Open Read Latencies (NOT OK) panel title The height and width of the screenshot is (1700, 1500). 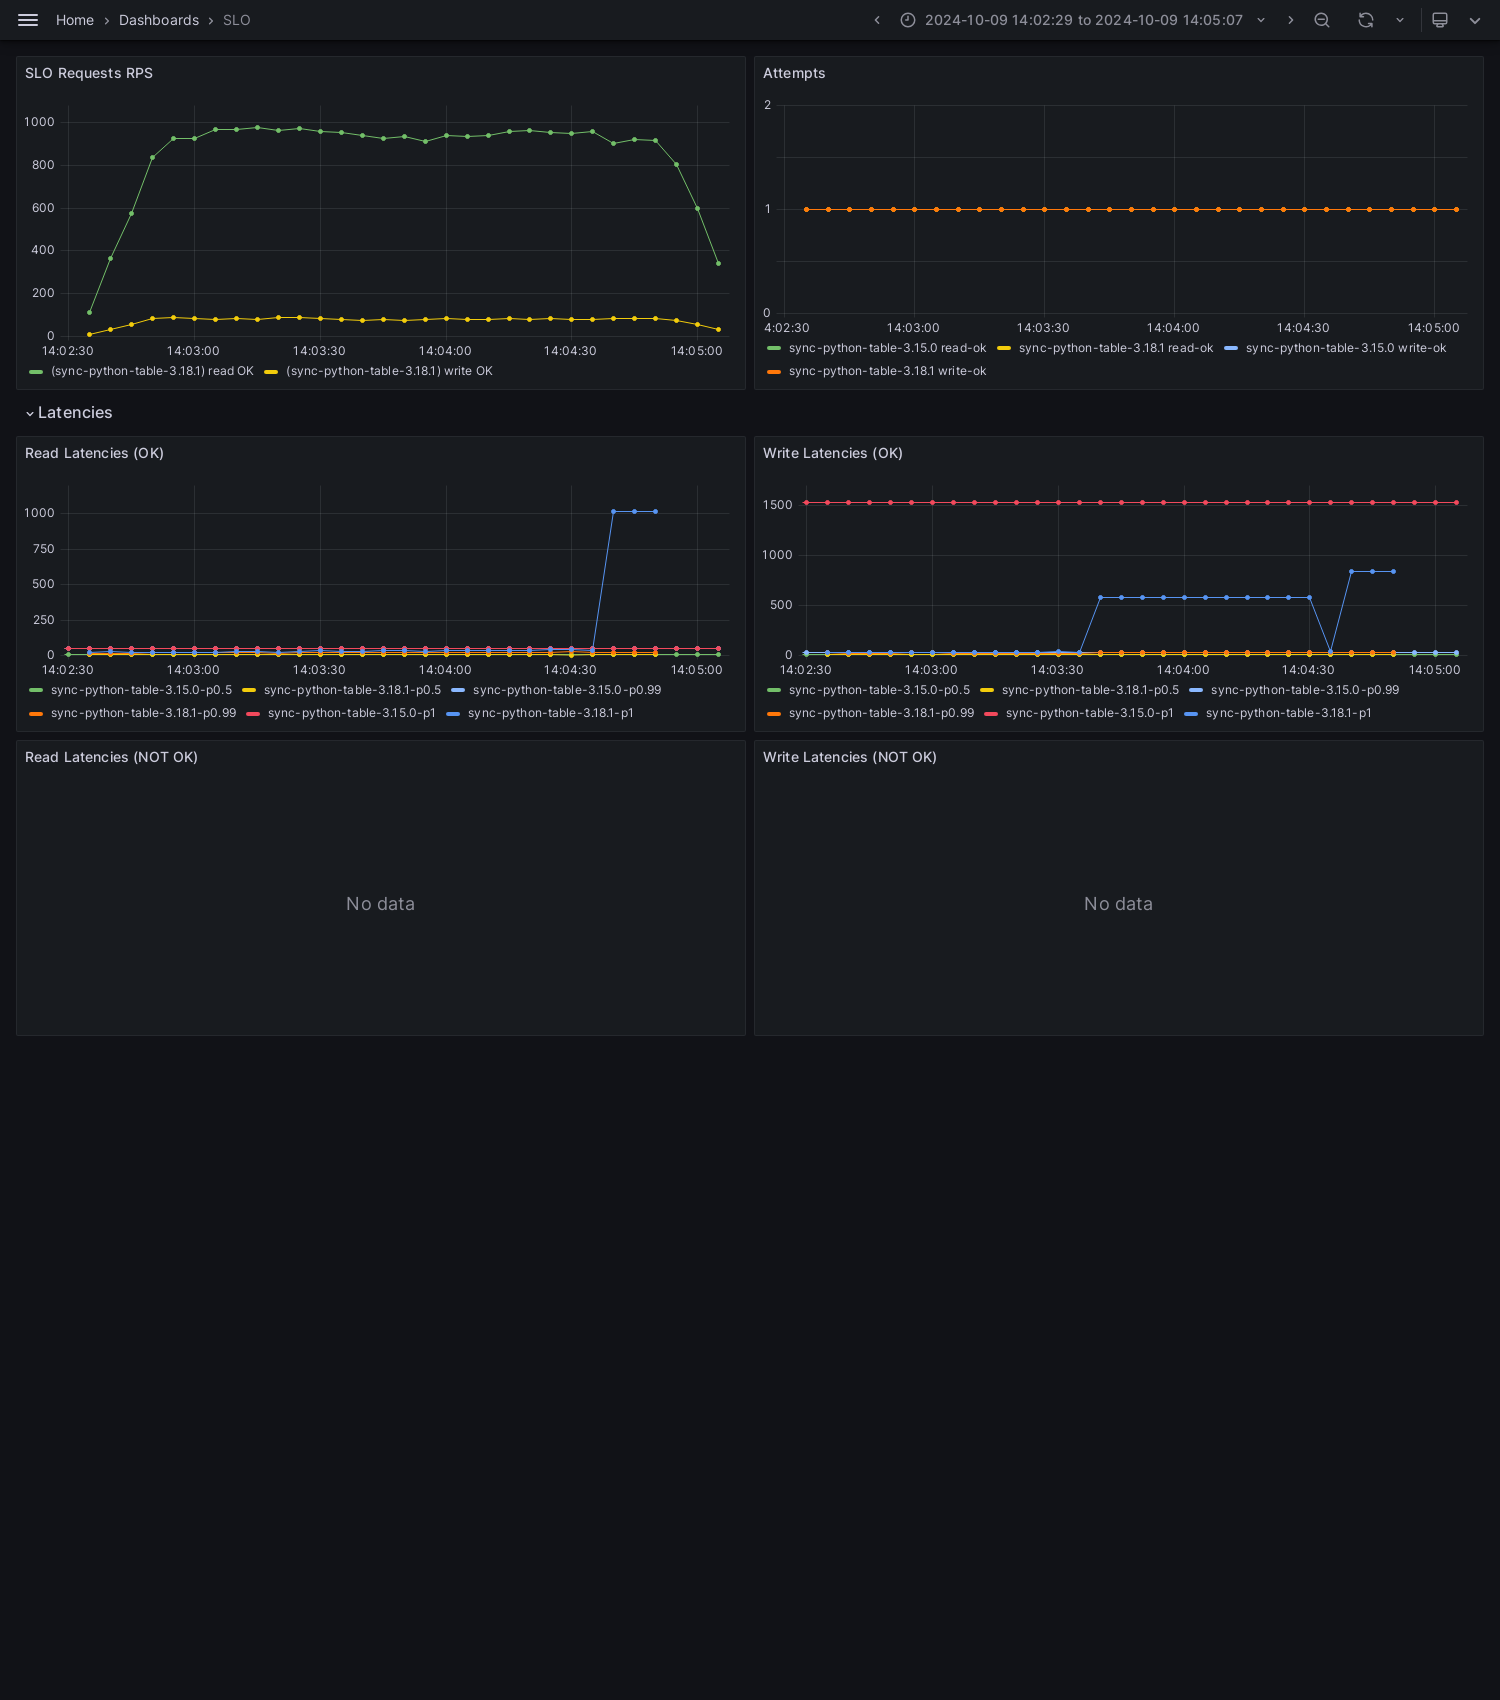(x=111, y=757)
